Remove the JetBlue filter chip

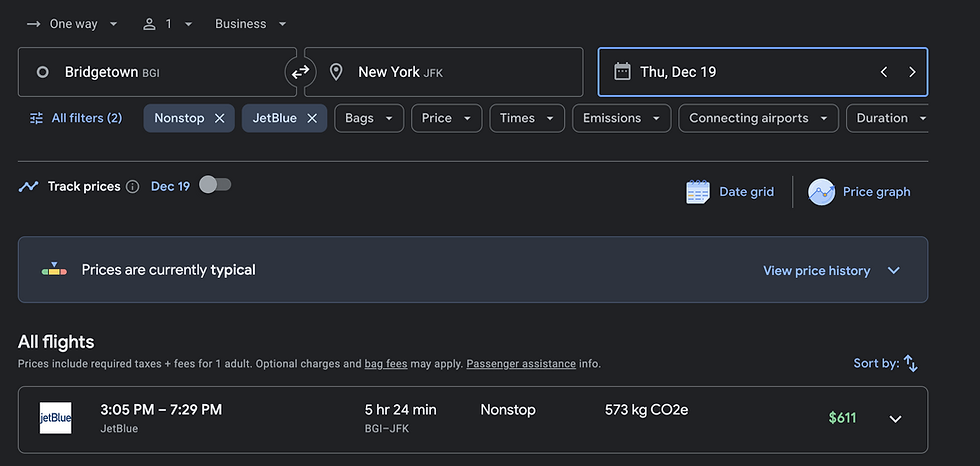[x=312, y=118]
